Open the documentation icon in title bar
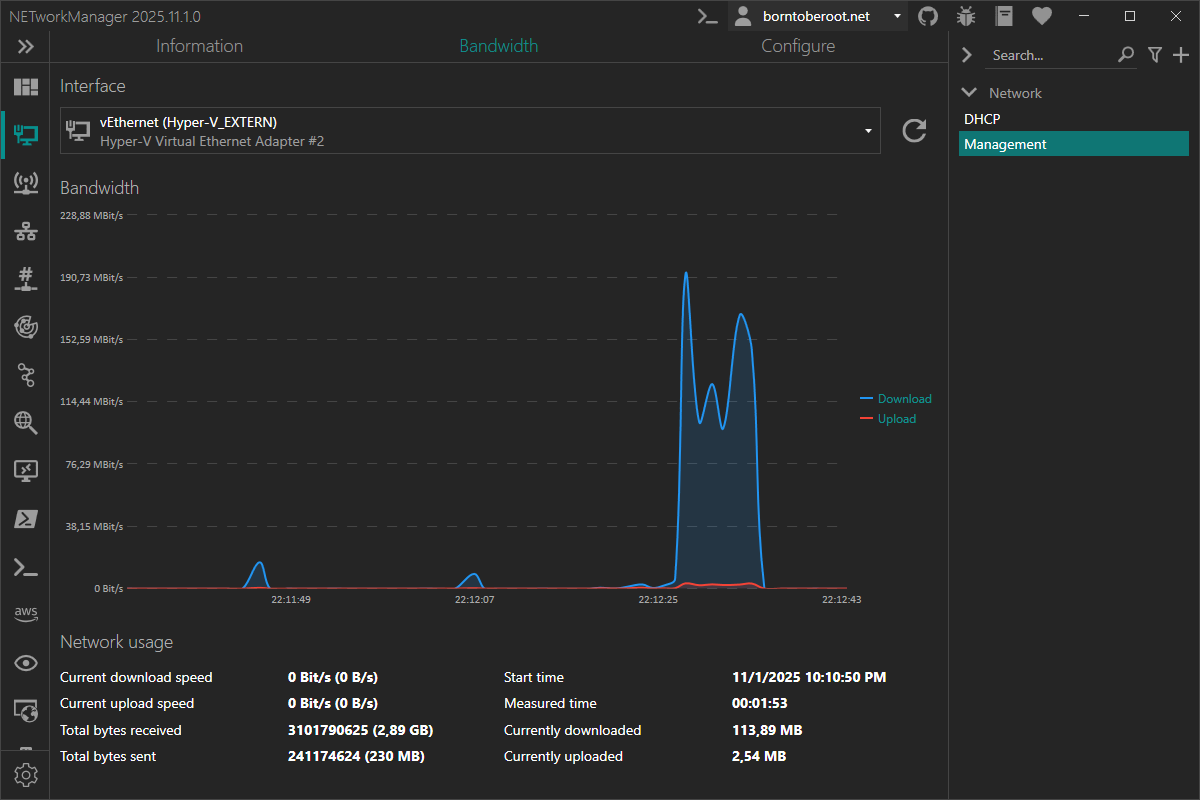The height and width of the screenshot is (800, 1200). pos(1003,16)
